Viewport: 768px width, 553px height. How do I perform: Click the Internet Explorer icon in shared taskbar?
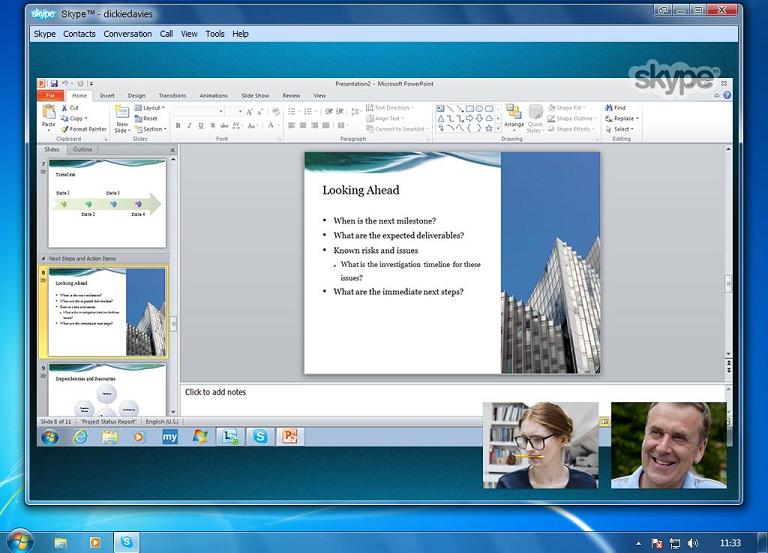[80, 436]
